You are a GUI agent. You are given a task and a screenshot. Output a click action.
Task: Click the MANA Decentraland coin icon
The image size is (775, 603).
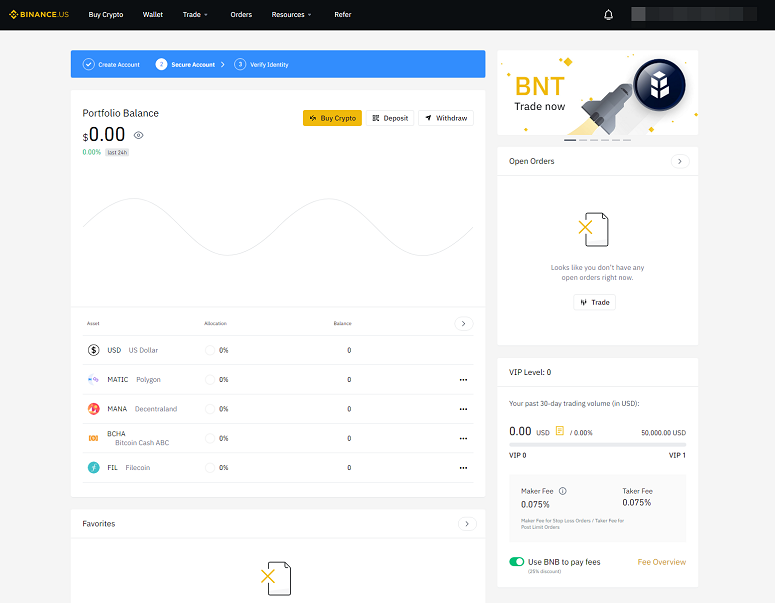[93, 409]
